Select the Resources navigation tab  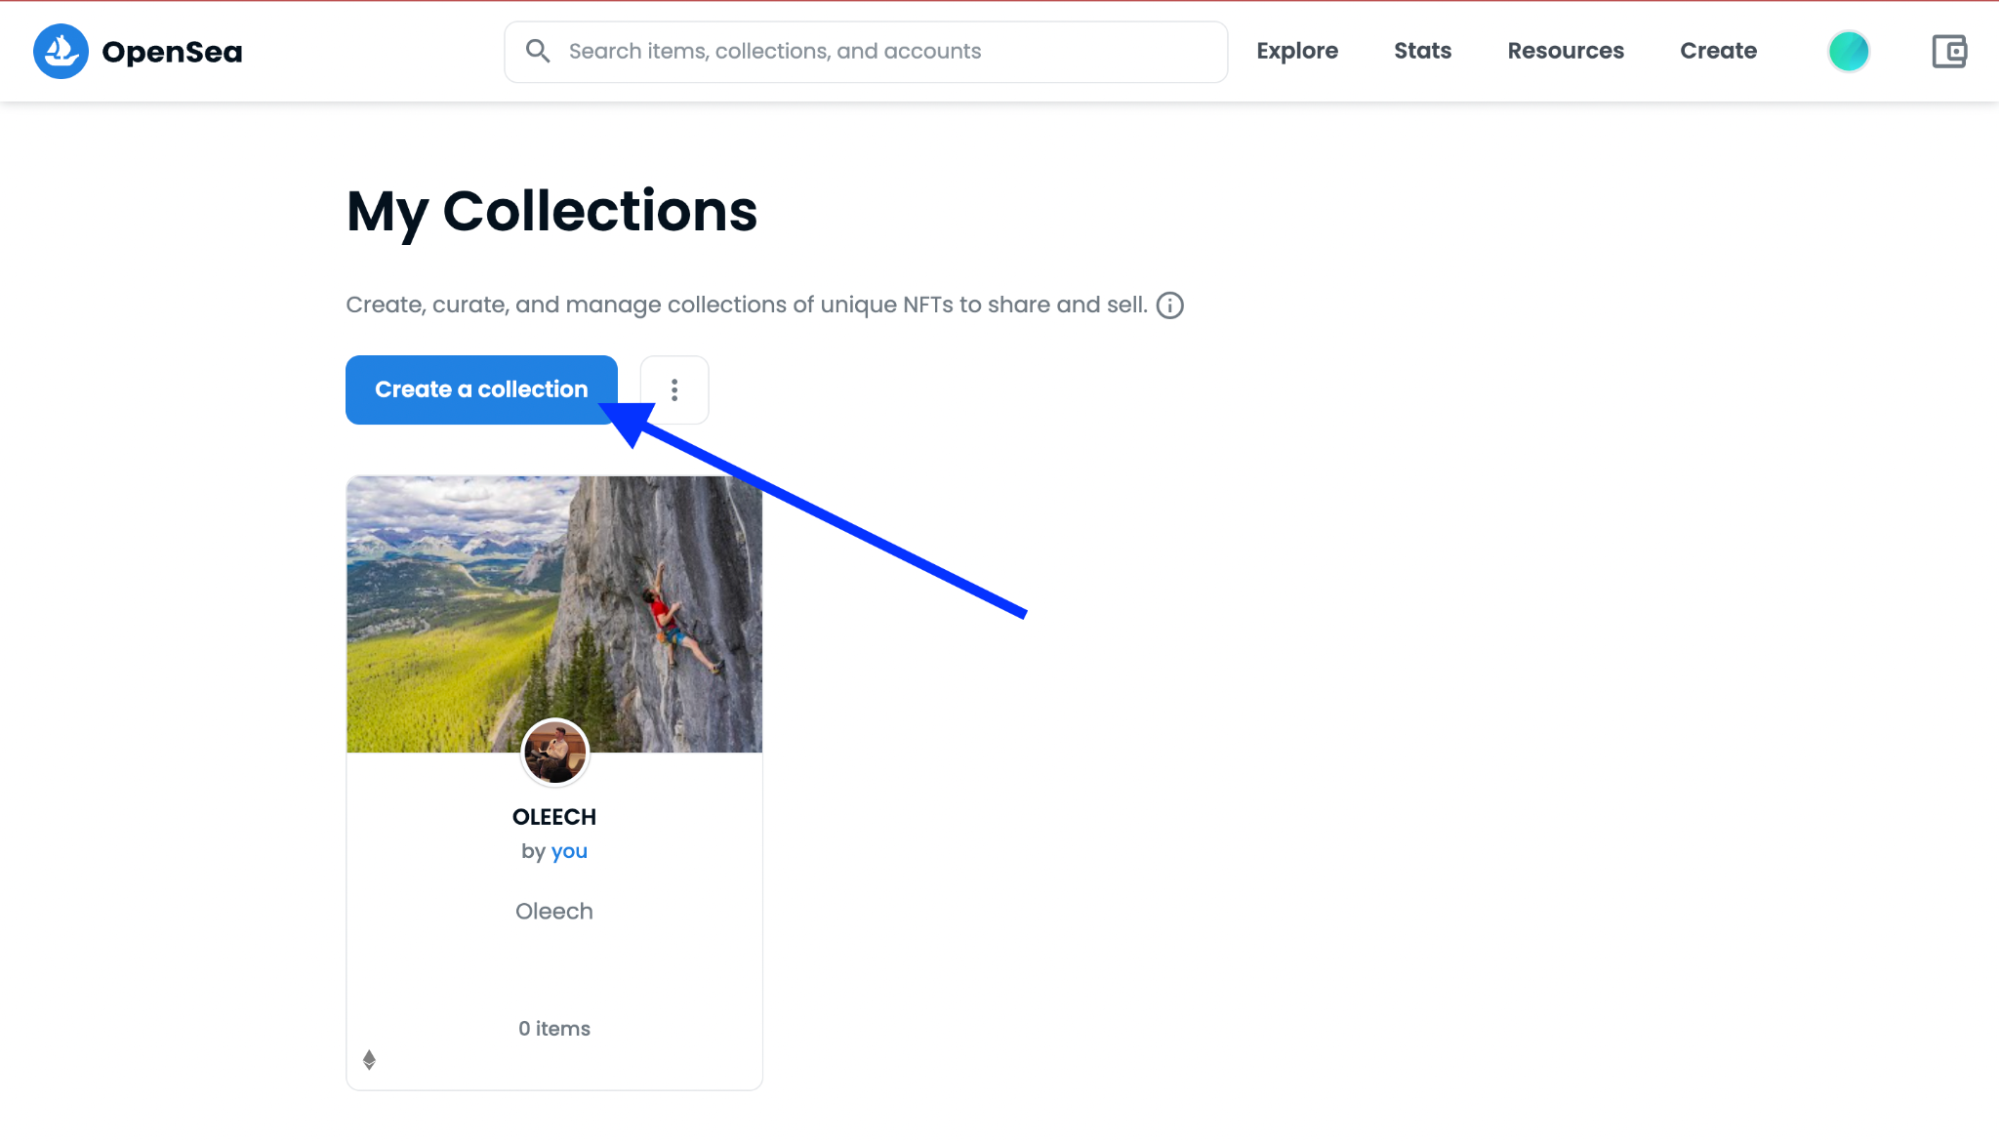(x=1565, y=51)
